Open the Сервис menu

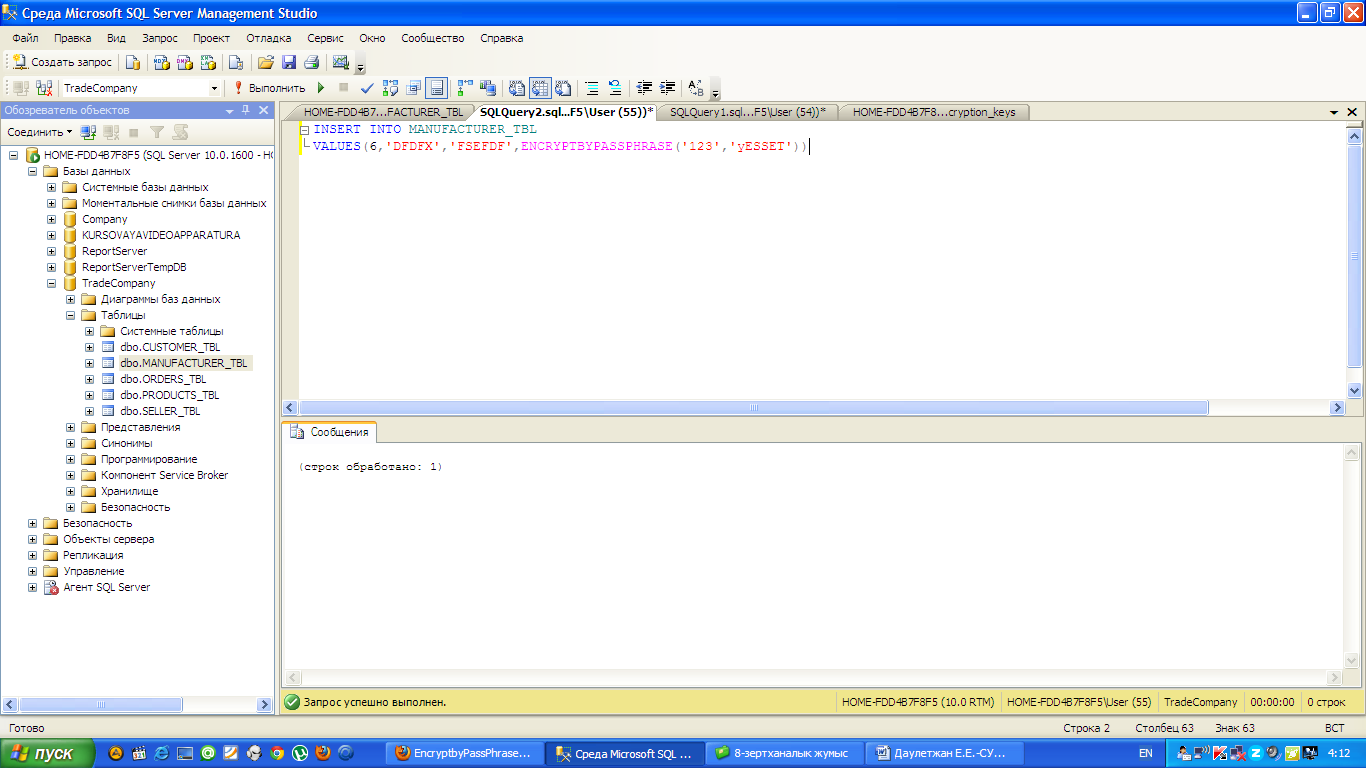click(326, 38)
